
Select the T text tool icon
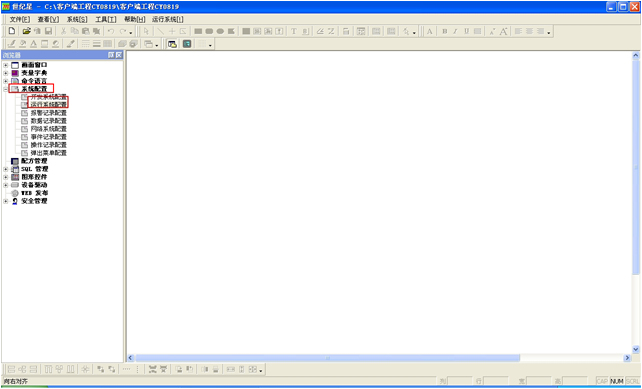click(294, 31)
